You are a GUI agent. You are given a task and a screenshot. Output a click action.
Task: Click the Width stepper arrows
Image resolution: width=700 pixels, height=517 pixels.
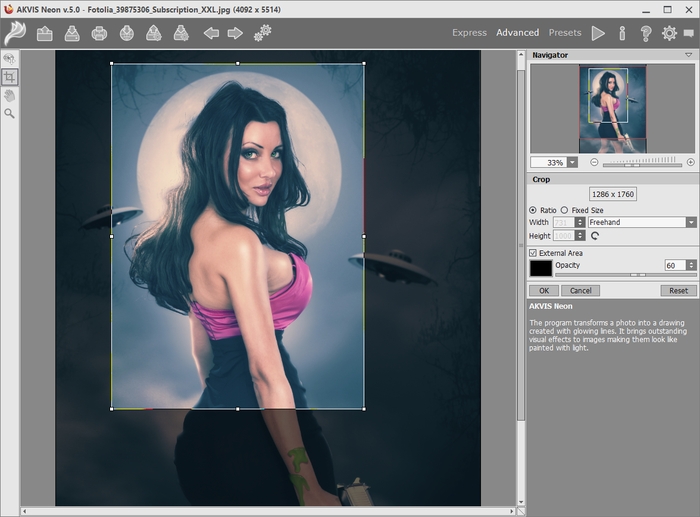pyautogui.click(x=579, y=222)
